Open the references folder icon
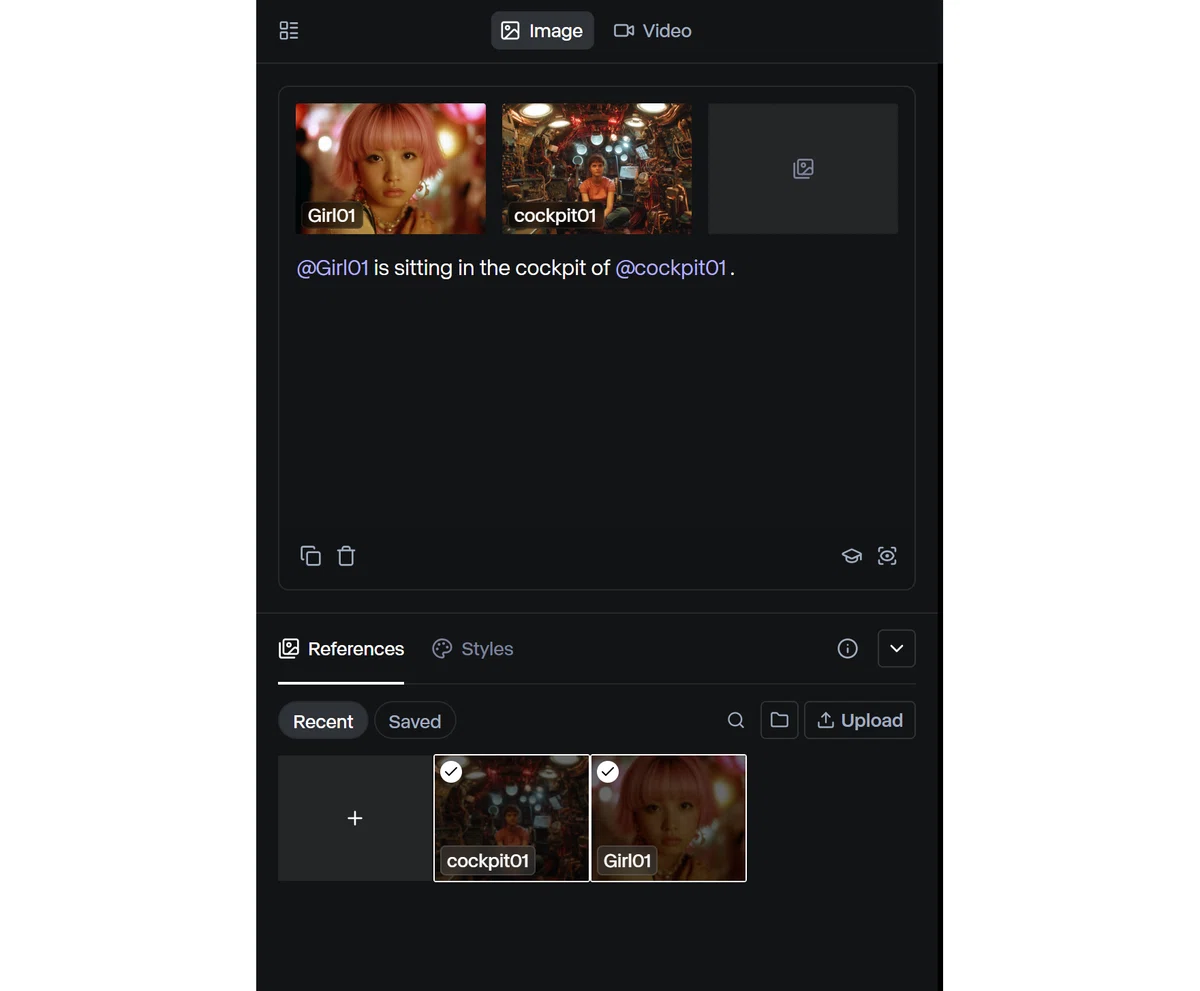Screen dimensions: 1200x991 [x=779, y=720]
